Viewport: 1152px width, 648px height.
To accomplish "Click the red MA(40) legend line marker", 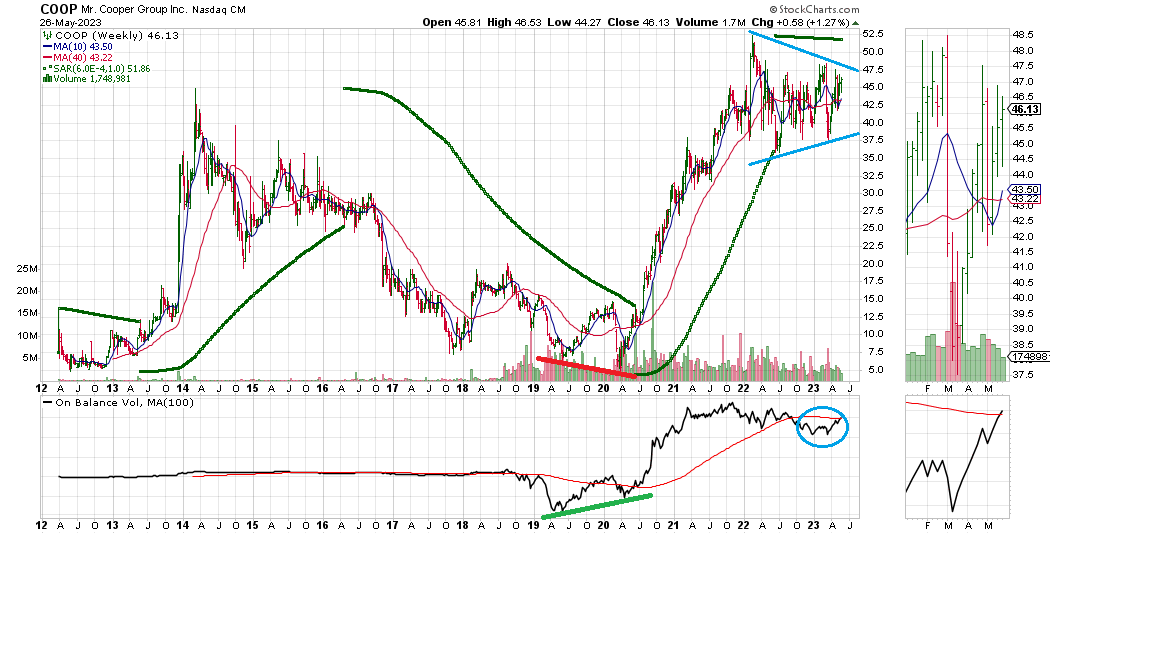I will click(46, 57).
